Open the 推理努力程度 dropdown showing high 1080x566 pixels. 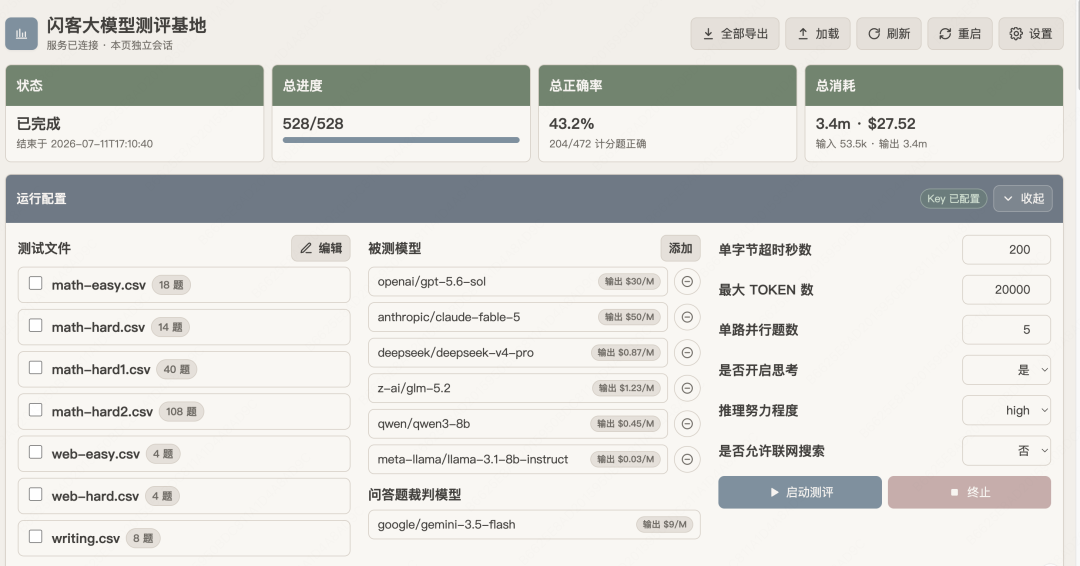1006,410
